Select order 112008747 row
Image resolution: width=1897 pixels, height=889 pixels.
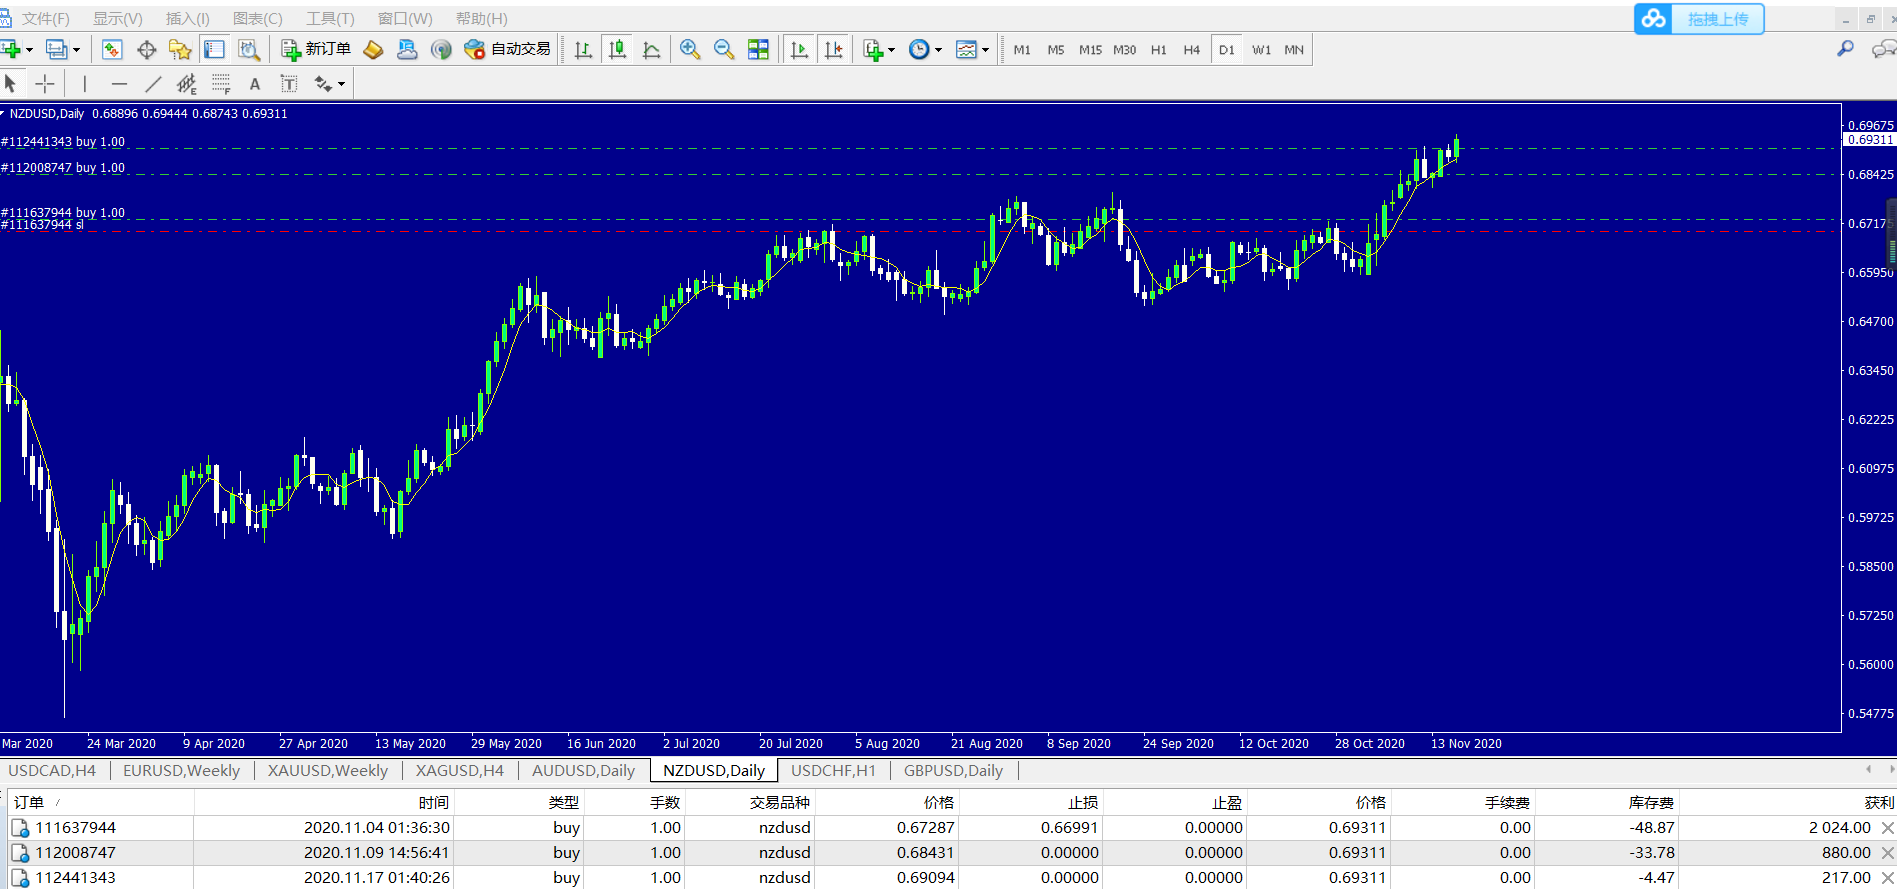(x=76, y=853)
